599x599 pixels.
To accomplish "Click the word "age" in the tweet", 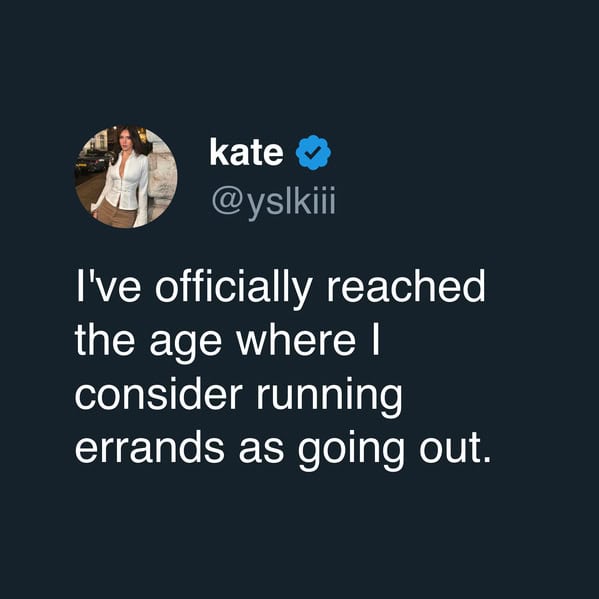I will (x=186, y=342).
